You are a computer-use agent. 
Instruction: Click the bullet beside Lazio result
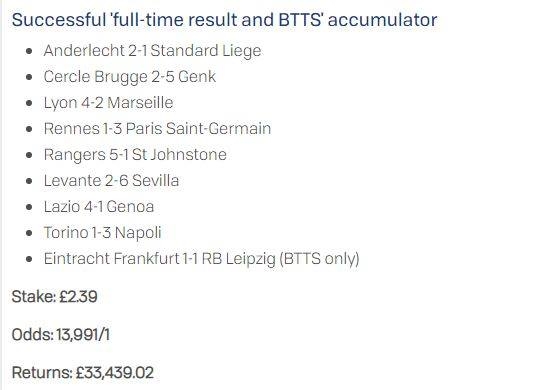point(29,207)
